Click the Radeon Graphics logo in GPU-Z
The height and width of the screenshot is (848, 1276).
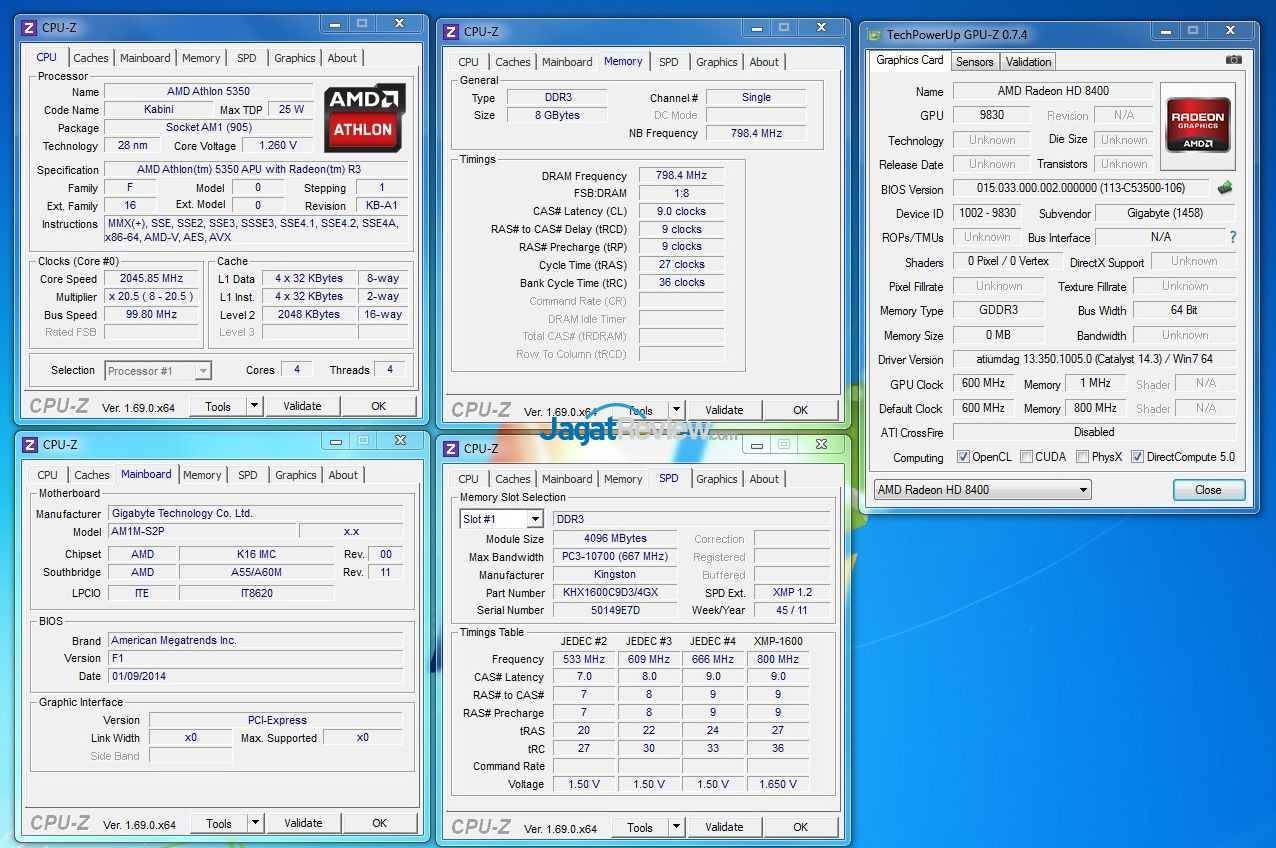(x=1197, y=126)
